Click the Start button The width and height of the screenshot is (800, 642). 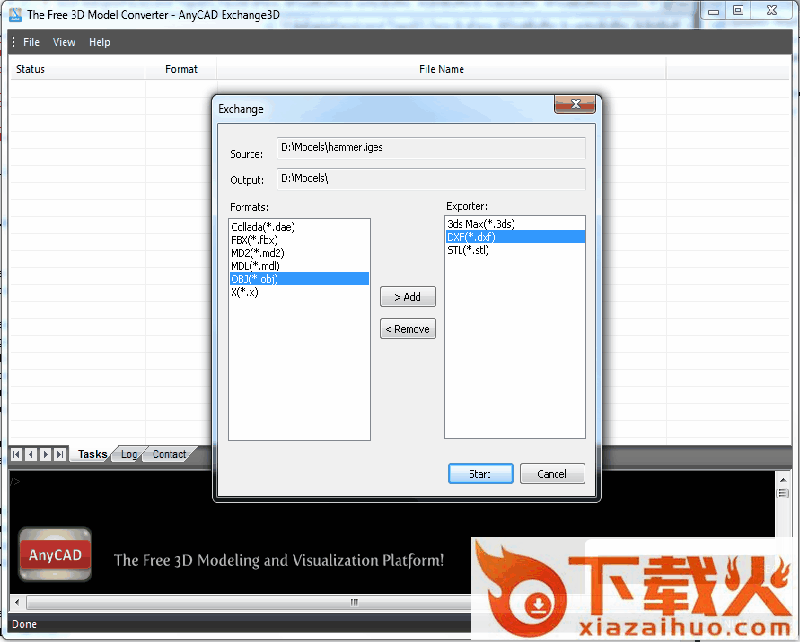click(481, 474)
